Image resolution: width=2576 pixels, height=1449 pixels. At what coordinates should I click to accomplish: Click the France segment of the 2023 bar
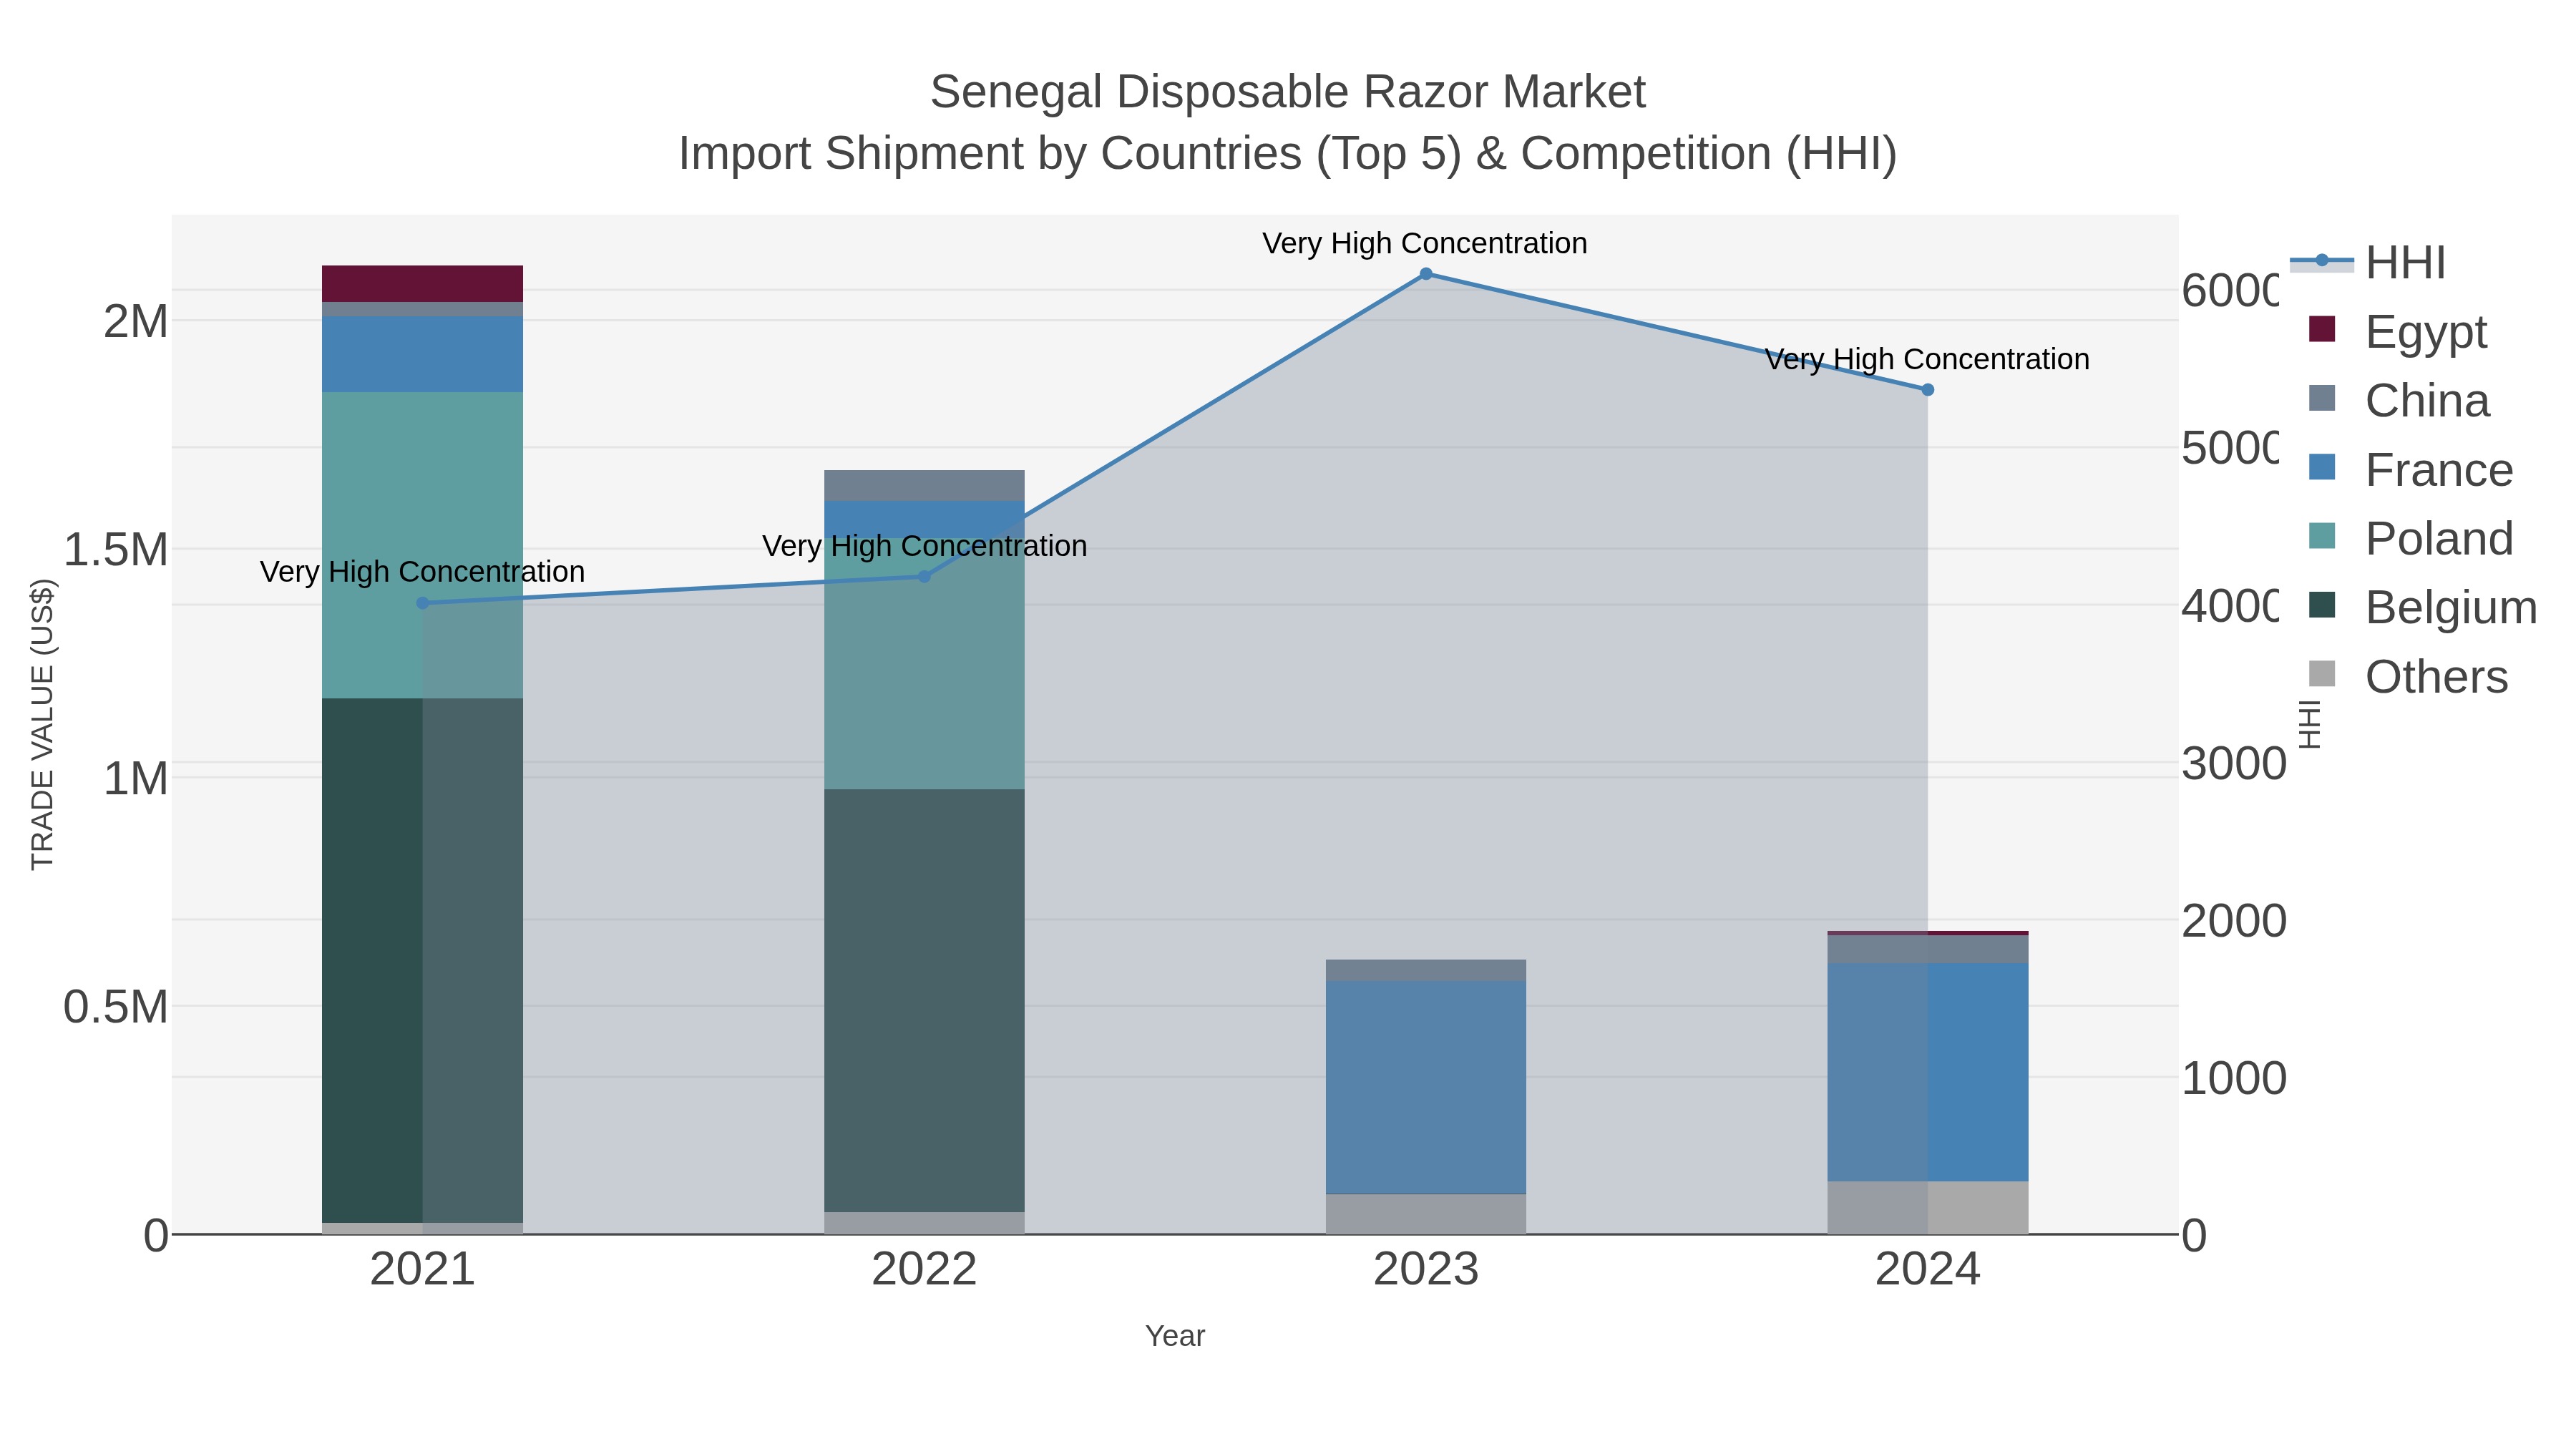point(1426,1087)
